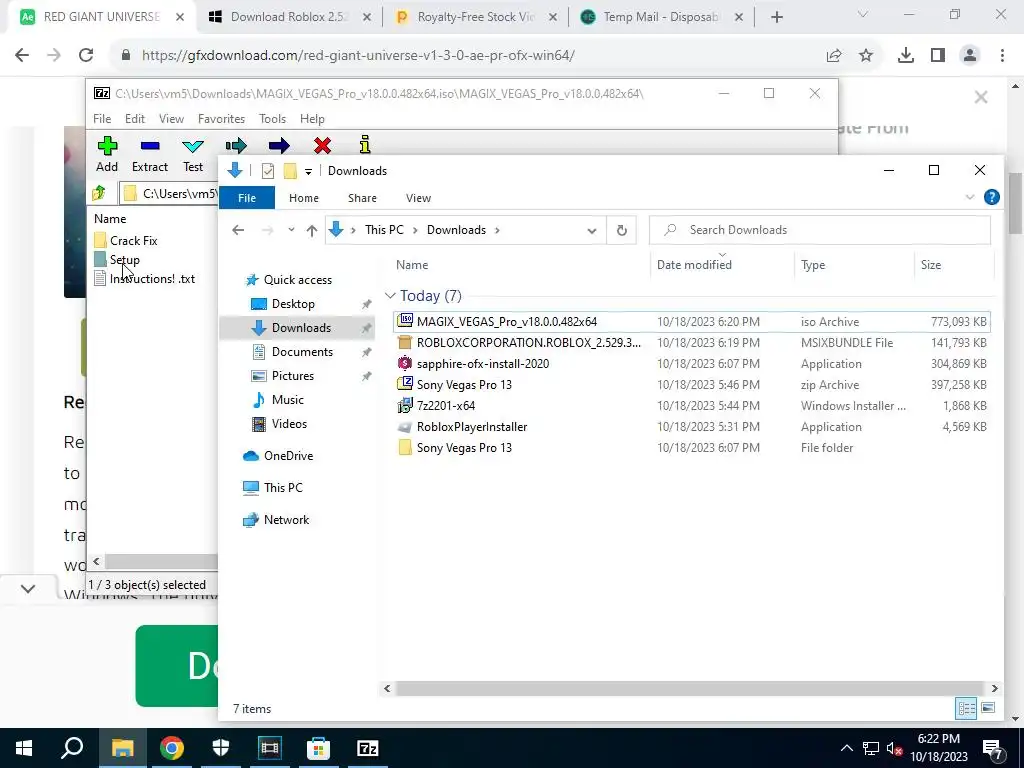Select Sony Vegas Pro 13 file folder
This screenshot has height=768, width=1024.
692,448
